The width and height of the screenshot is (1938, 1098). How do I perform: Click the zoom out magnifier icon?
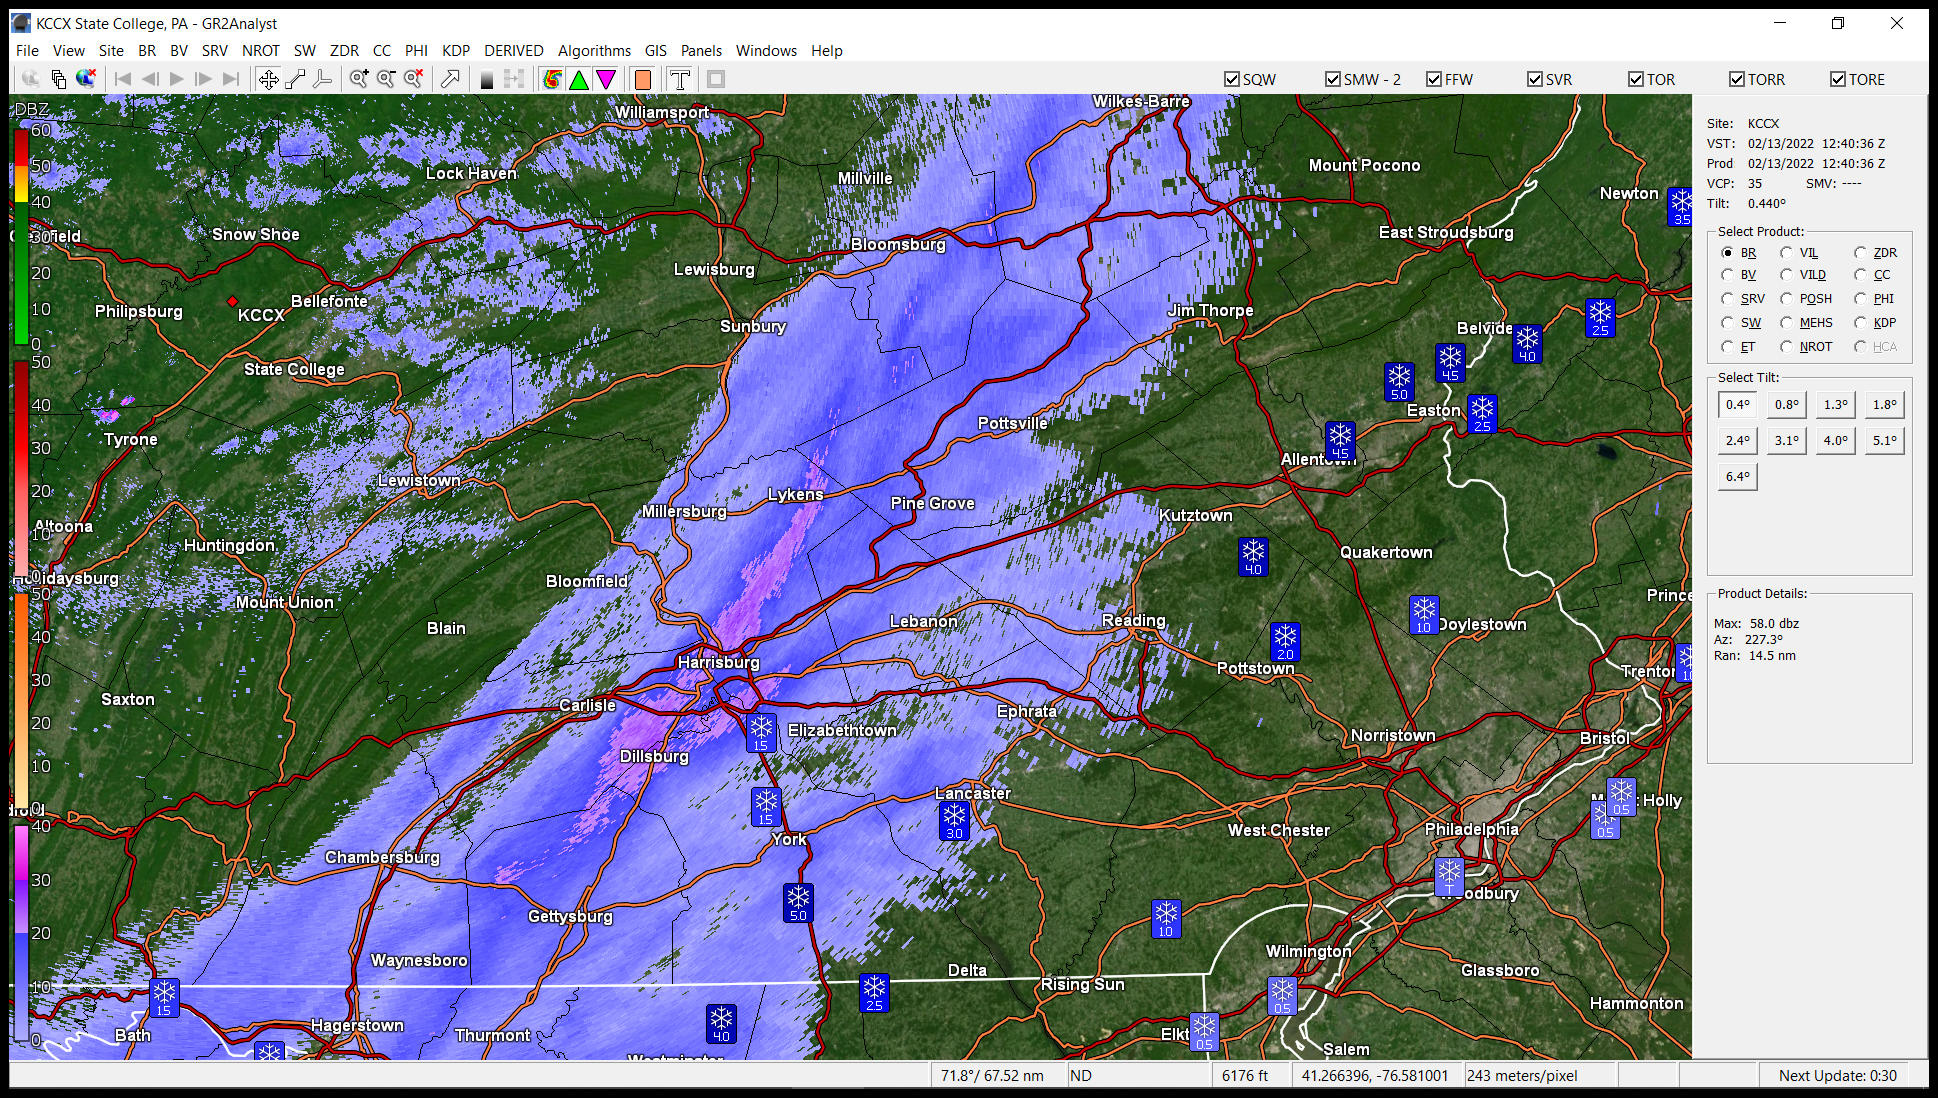click(386, 79)
